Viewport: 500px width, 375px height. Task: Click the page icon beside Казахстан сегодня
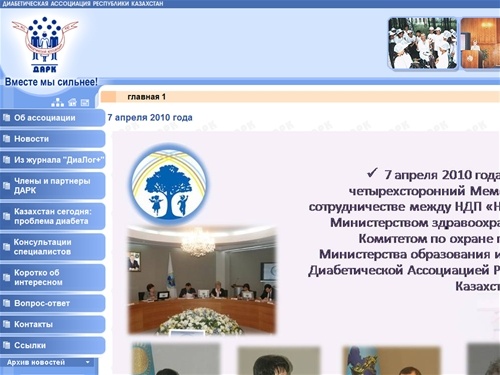(6, 216)
